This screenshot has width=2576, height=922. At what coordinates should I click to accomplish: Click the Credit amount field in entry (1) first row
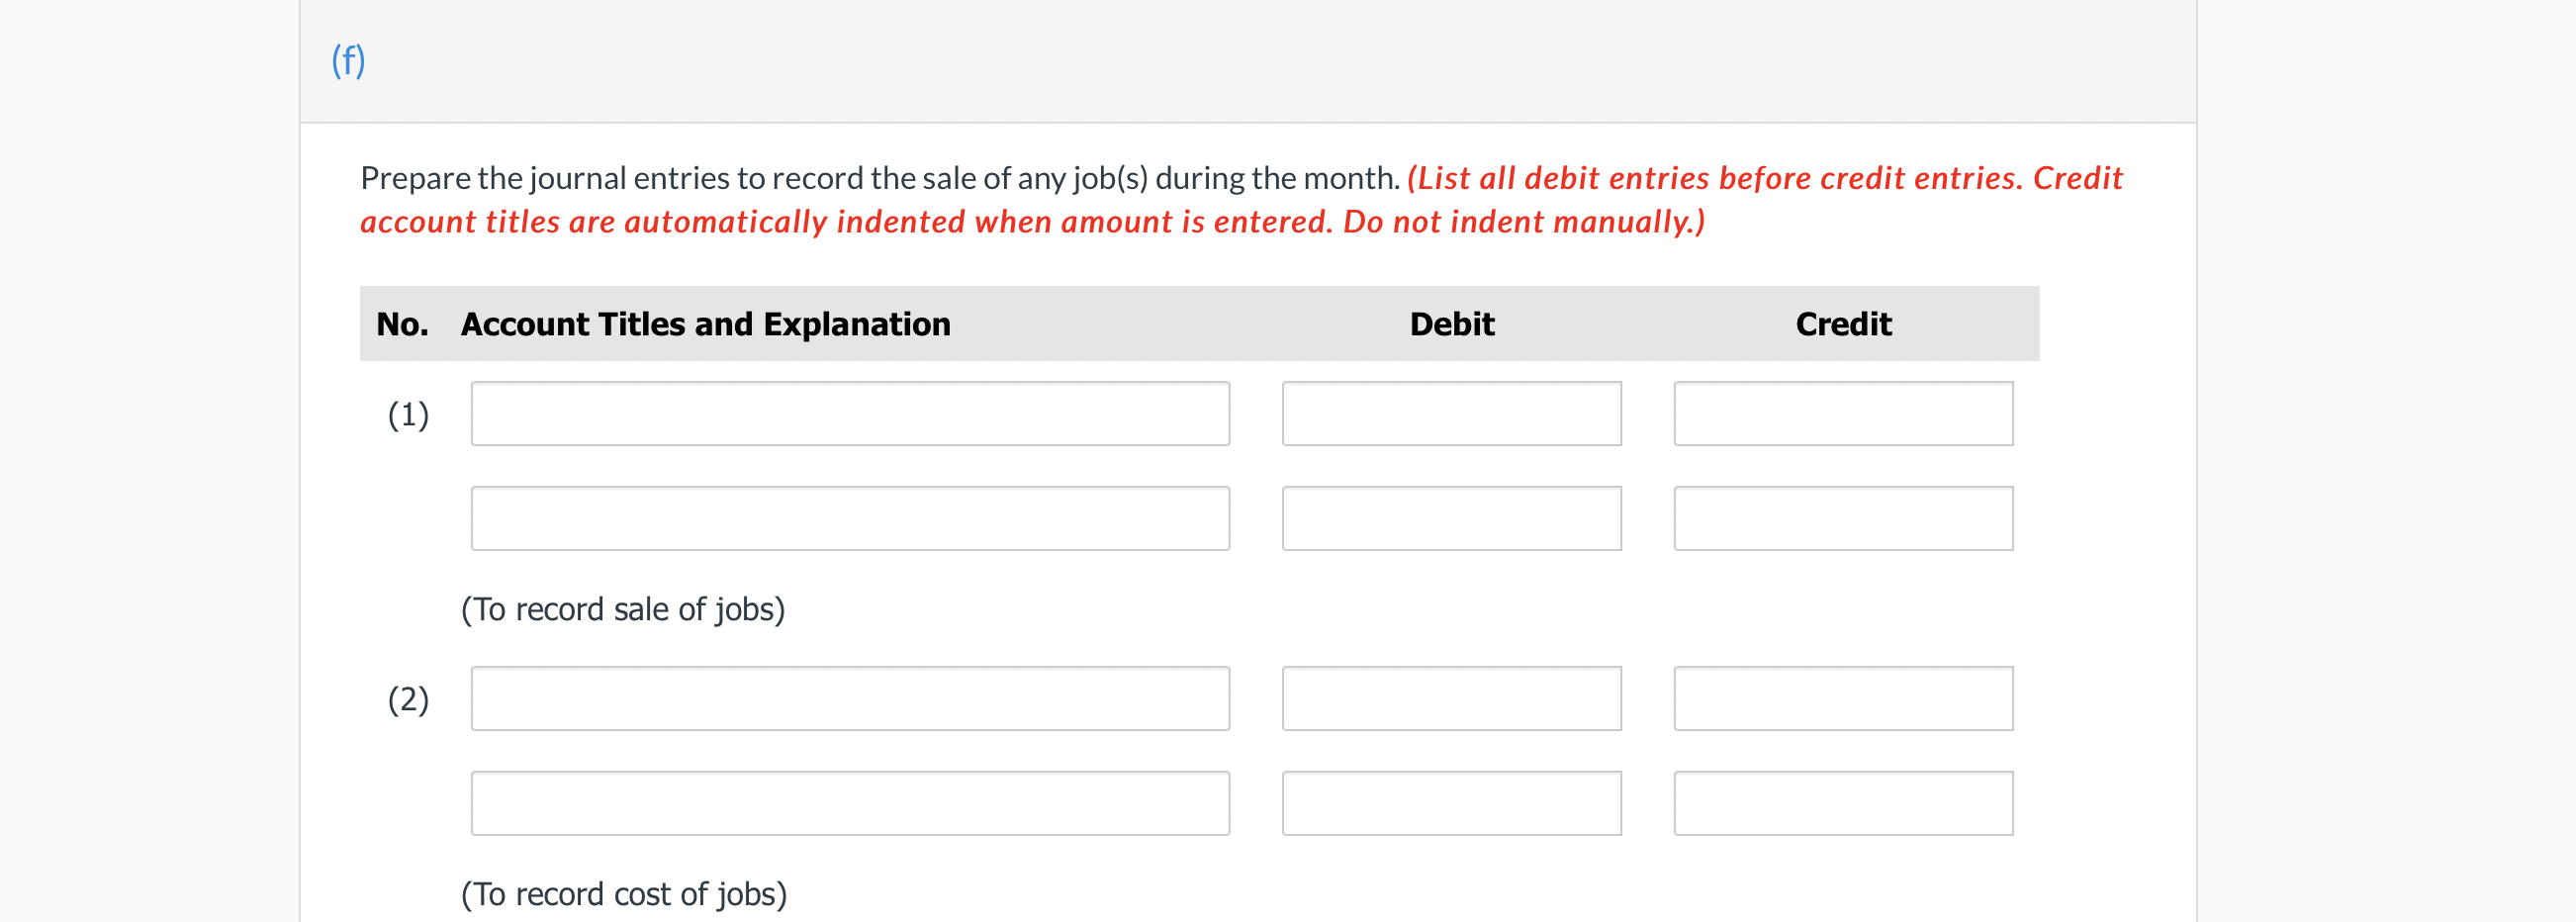pos(1843,413)
